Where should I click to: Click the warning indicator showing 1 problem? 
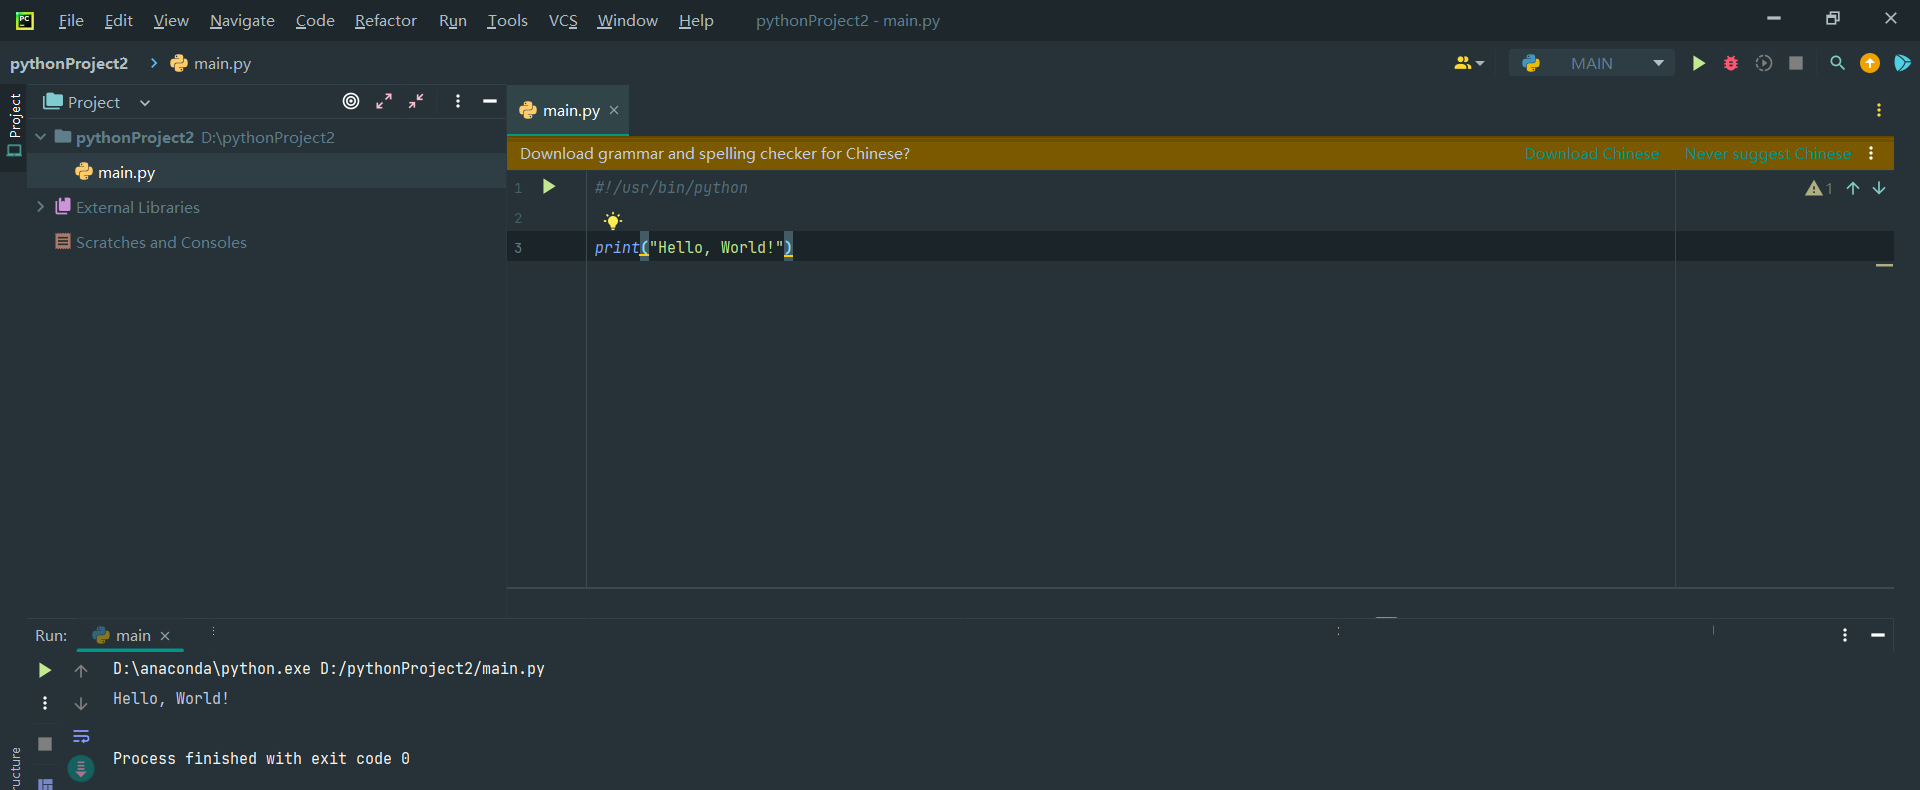click(x=1819, y=188)
